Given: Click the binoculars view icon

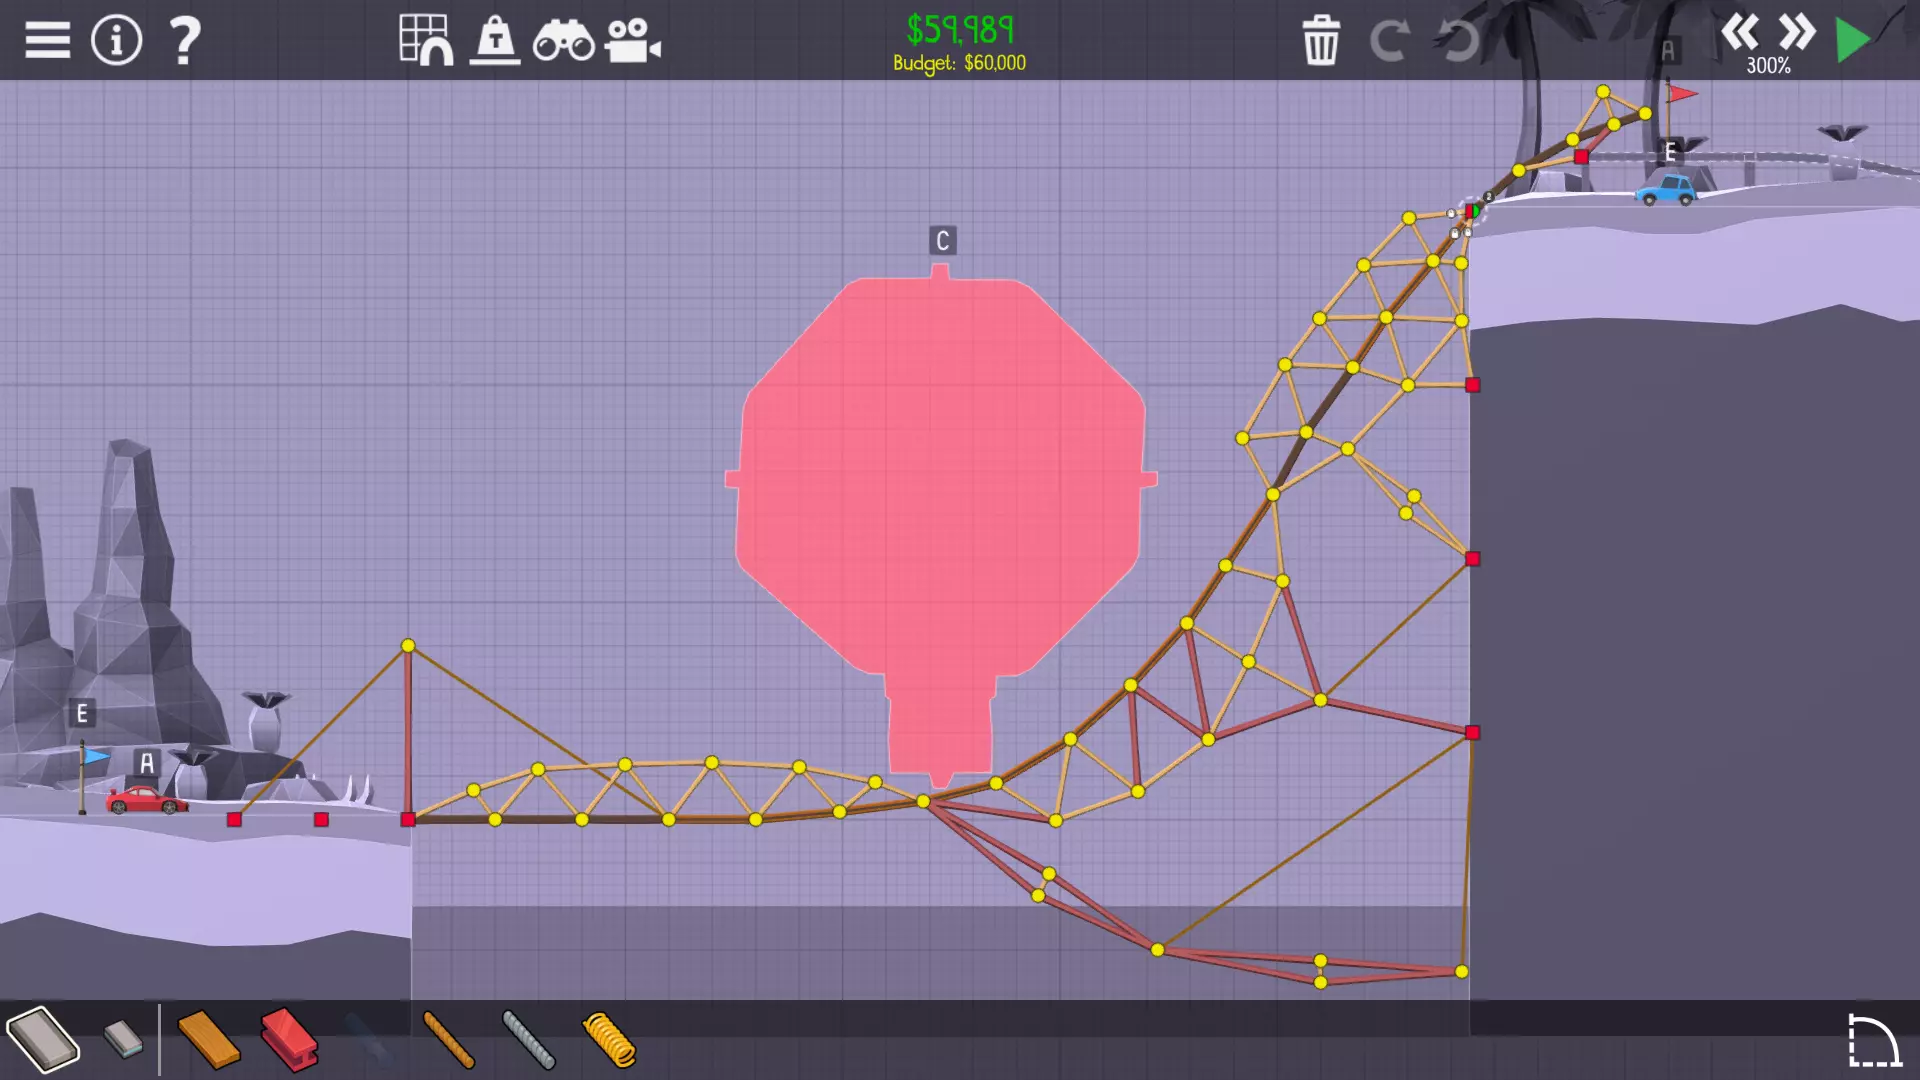Looking at the screenshot, I should (x=563, y=41).
